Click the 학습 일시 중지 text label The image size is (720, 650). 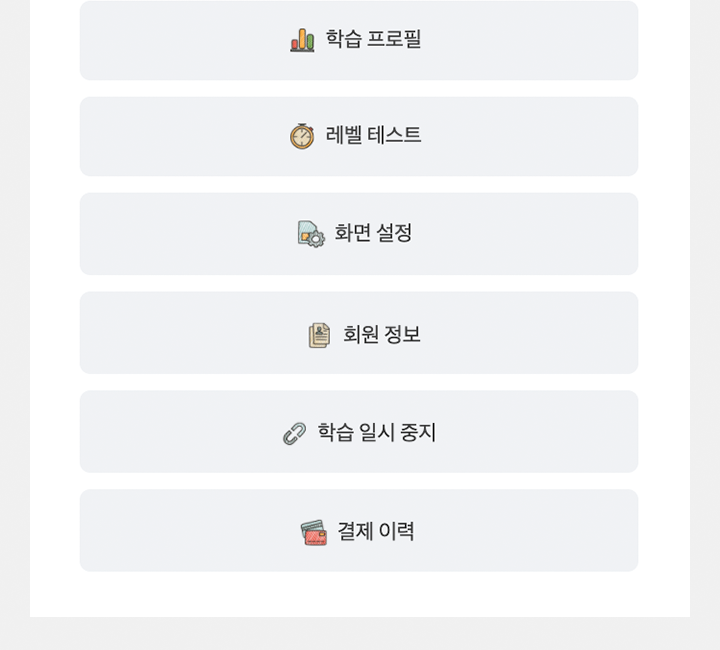(377, 432)
